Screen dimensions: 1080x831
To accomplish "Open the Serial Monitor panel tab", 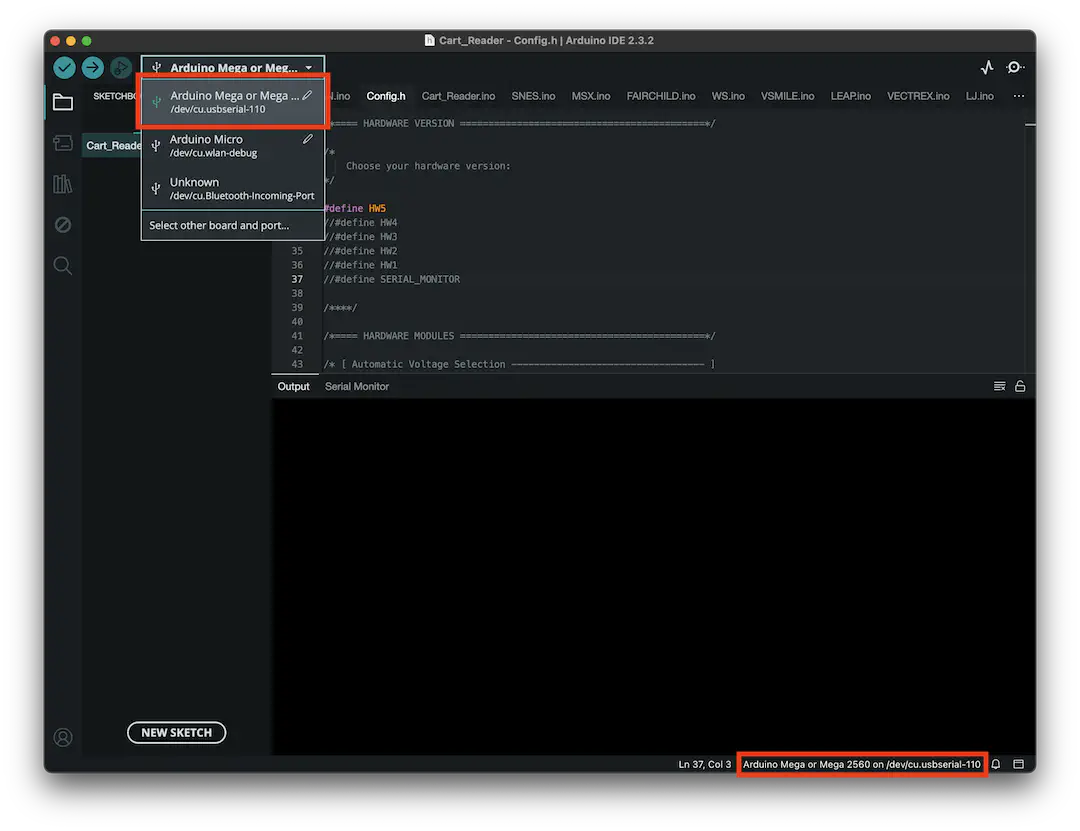I will point(357,387).
